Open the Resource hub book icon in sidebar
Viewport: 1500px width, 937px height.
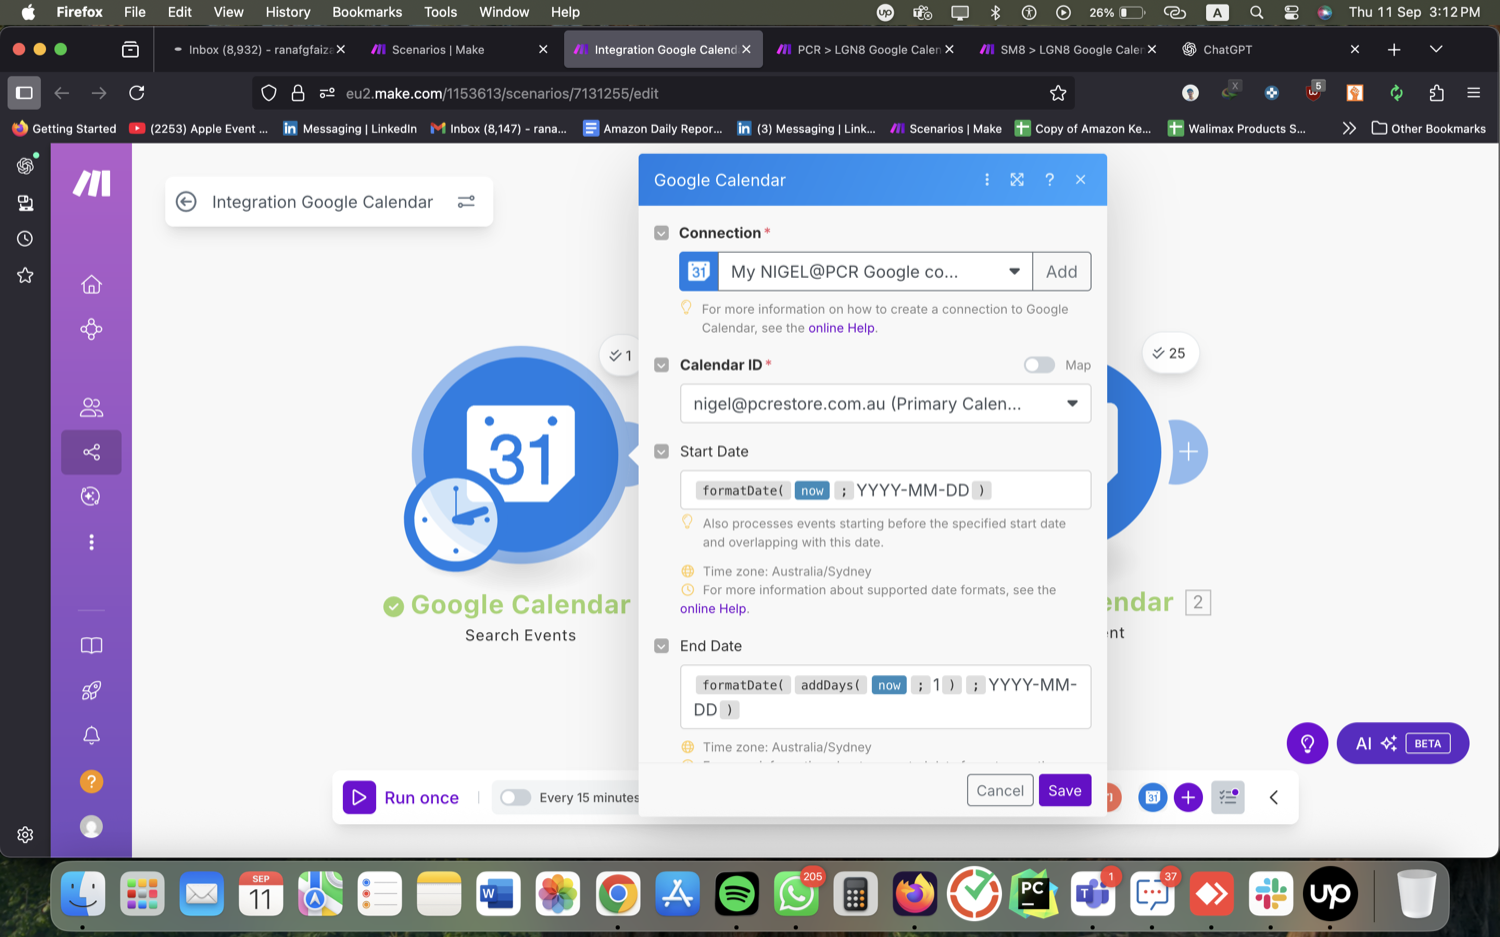[91, 646]
